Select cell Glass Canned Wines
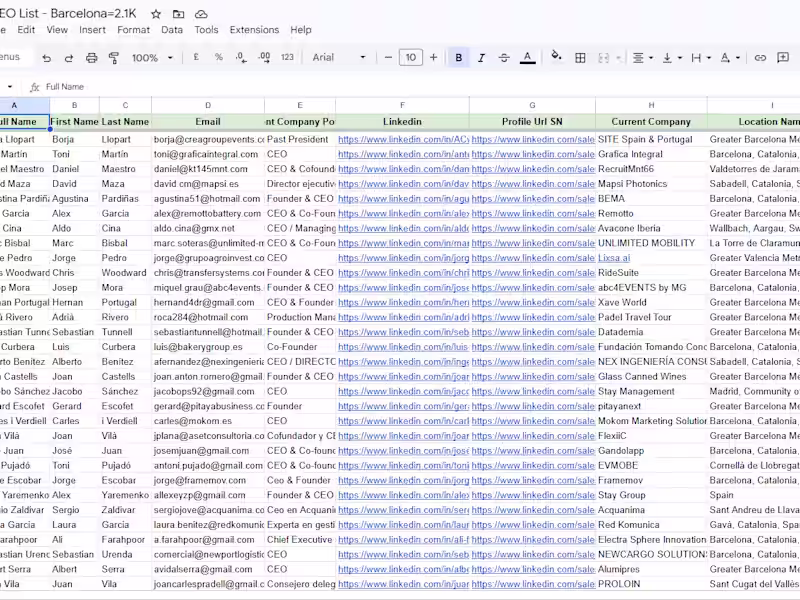800x600 pixels. pyautogui.click(x=652, y=377)
